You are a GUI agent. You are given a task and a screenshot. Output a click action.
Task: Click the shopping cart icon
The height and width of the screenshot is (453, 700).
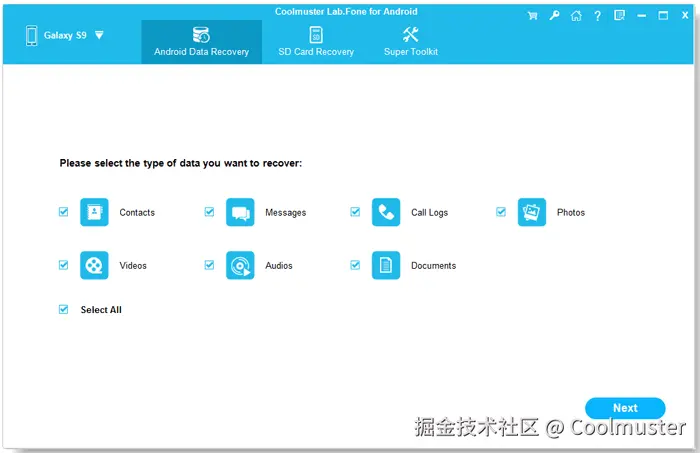point(532,16)
